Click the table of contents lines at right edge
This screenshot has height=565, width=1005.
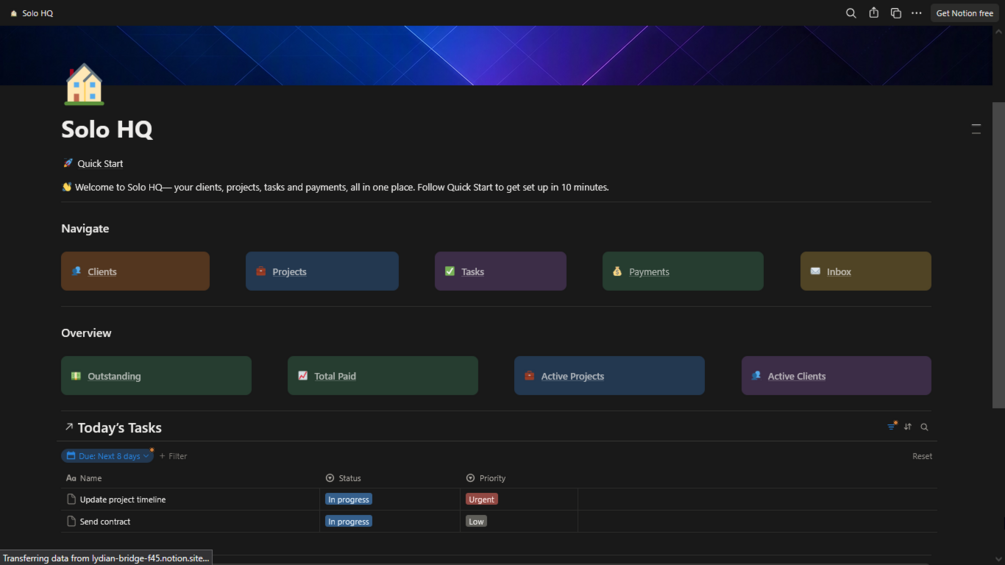[x=976, y=129]
